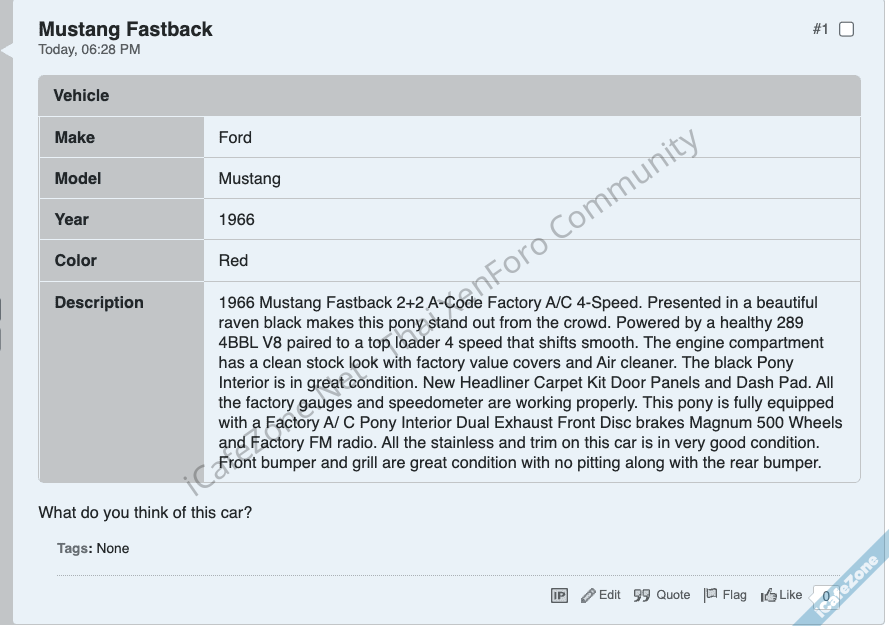This screenshot has height=626, width=889.
Task: Click the Description field label
Action: (x=99, y=302)
